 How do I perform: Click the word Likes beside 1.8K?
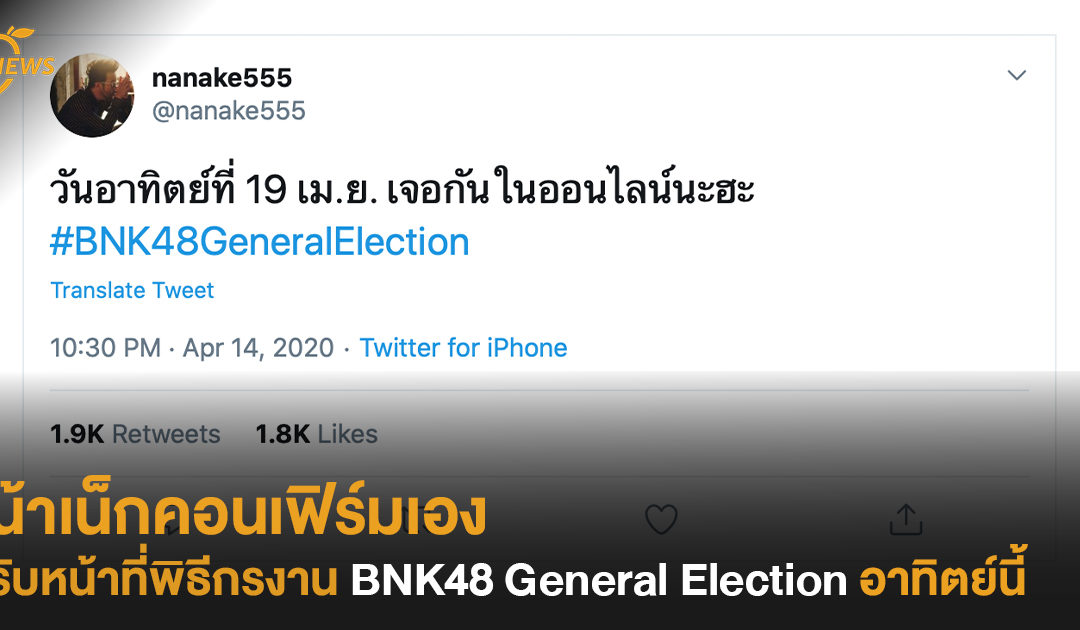point(348,434)
